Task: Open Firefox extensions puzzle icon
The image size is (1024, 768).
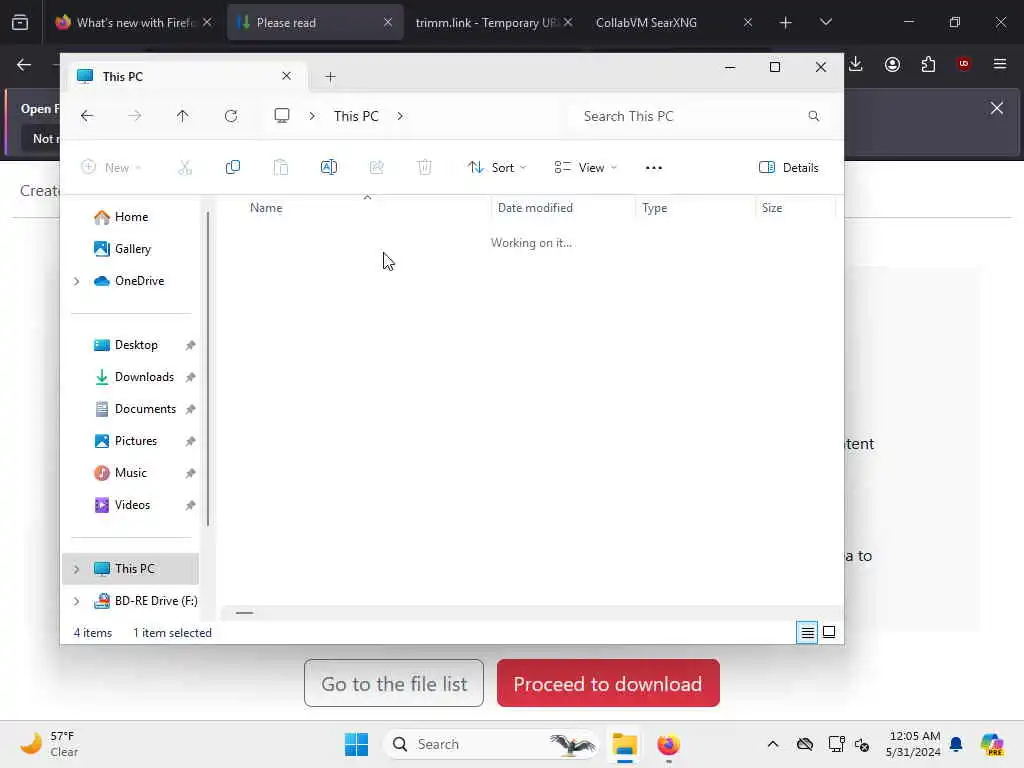Action: click(928, 64)
